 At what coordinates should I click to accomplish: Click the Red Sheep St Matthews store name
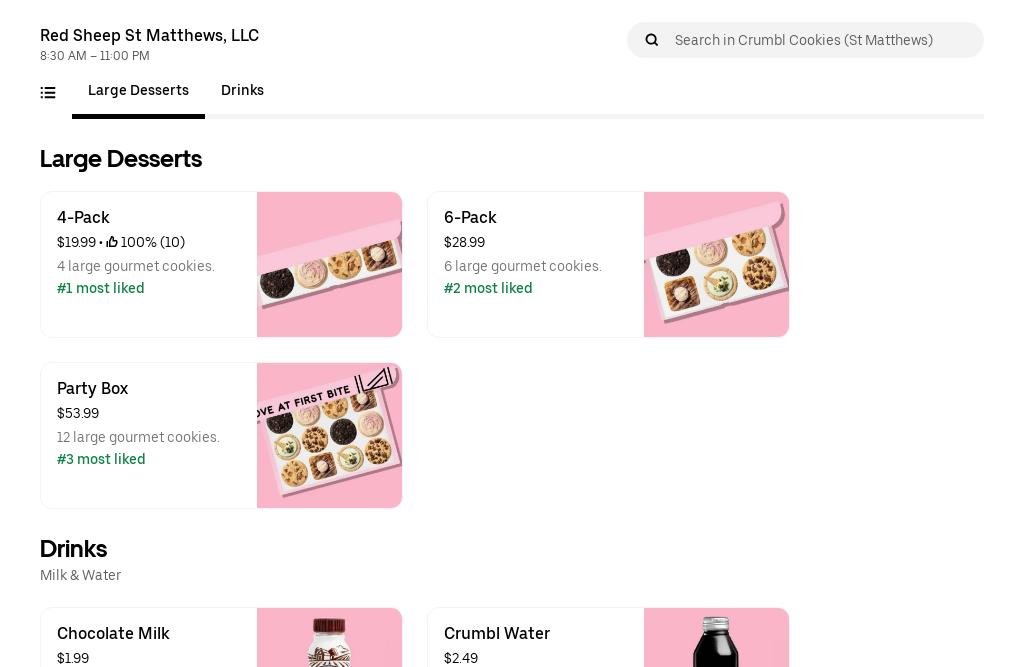pyautogui.click(x=149, y=36)
